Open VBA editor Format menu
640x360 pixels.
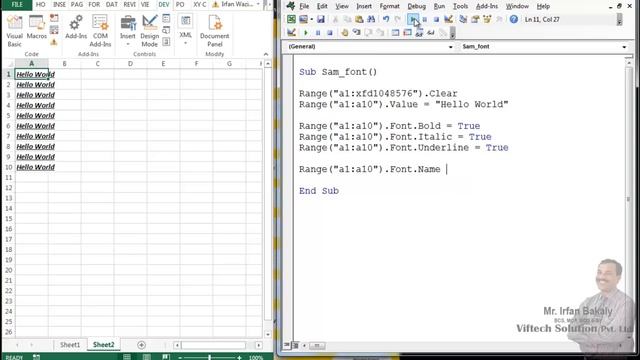(x=389, y=7)
